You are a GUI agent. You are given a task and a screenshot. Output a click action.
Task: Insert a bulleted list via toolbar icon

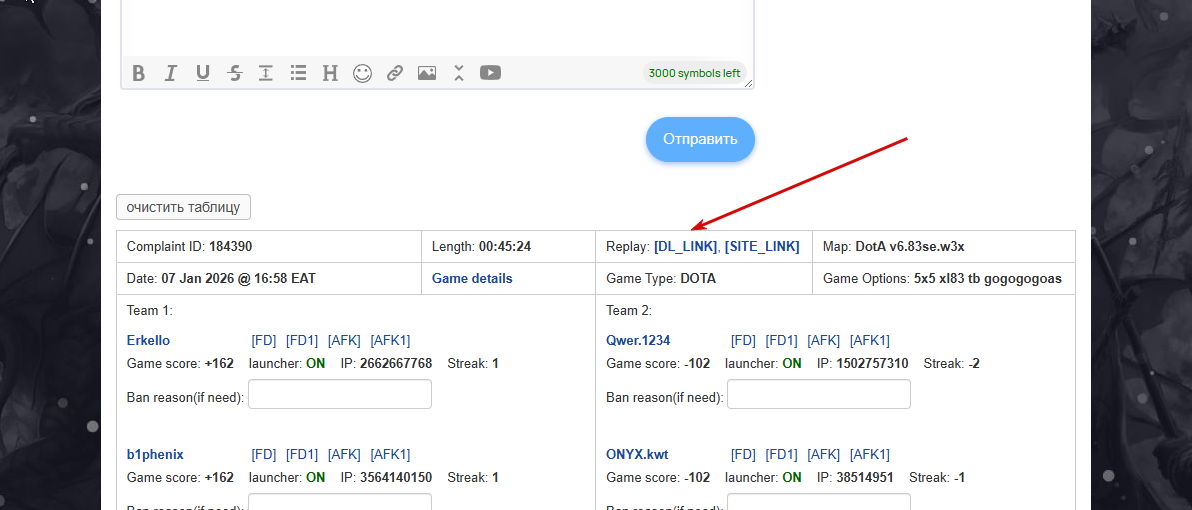click(x=298, y=73)
